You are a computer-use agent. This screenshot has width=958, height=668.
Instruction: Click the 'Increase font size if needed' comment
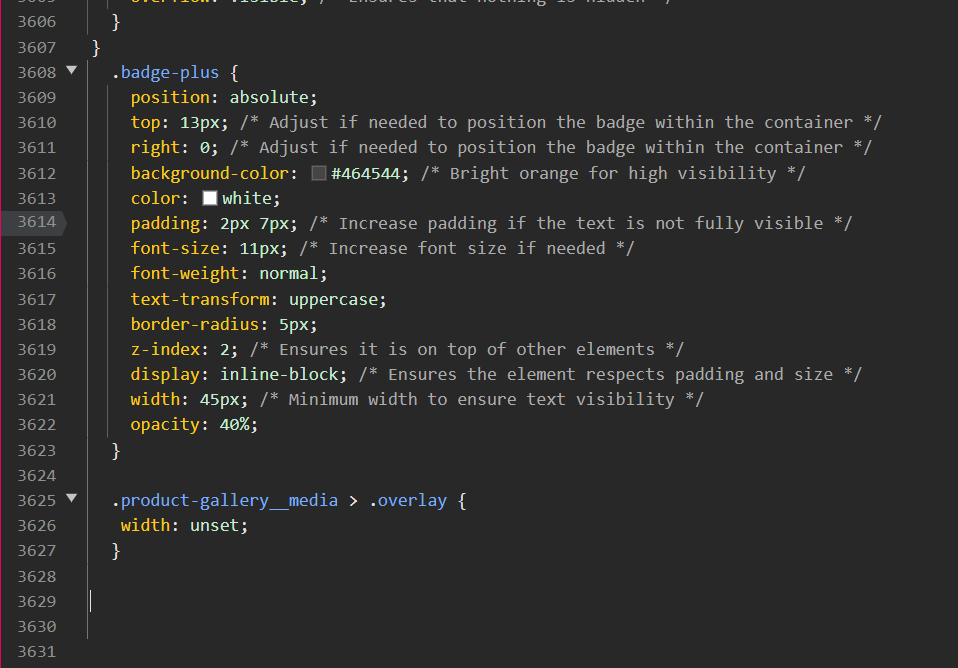467,248
